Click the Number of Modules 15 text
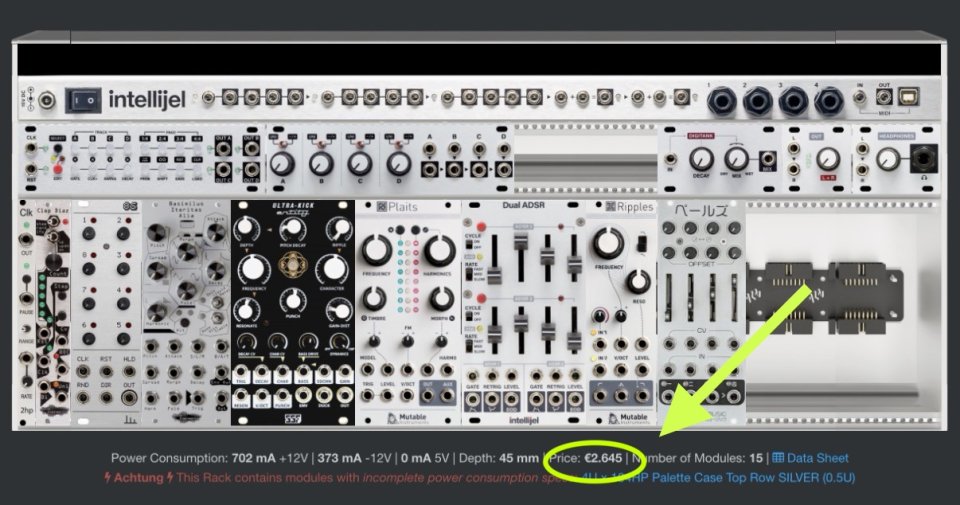 coord(697,458)
